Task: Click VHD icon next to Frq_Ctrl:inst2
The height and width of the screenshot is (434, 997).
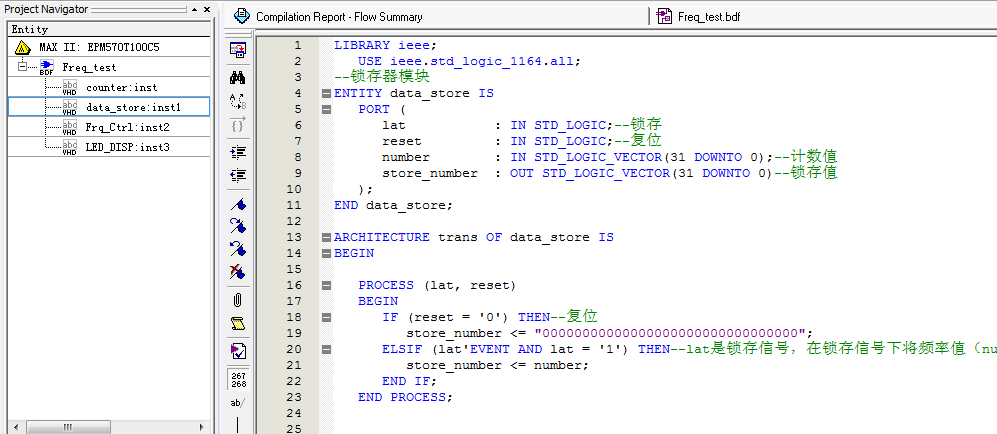Action: click(71, 127)
